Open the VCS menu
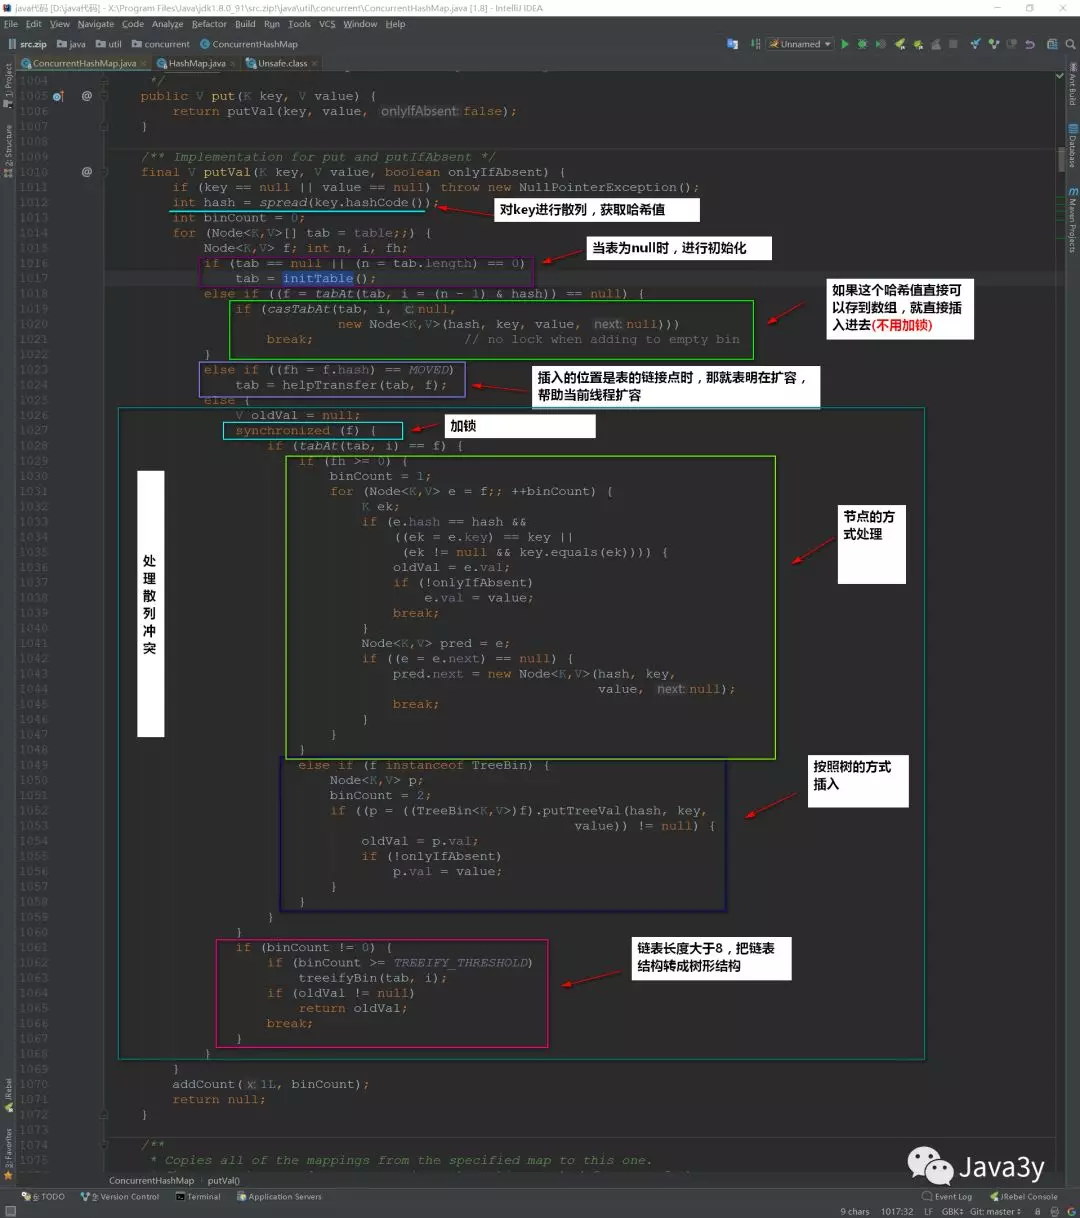Image resolution: width=1080 pixels, height=1218 pixels. (327, 24)
